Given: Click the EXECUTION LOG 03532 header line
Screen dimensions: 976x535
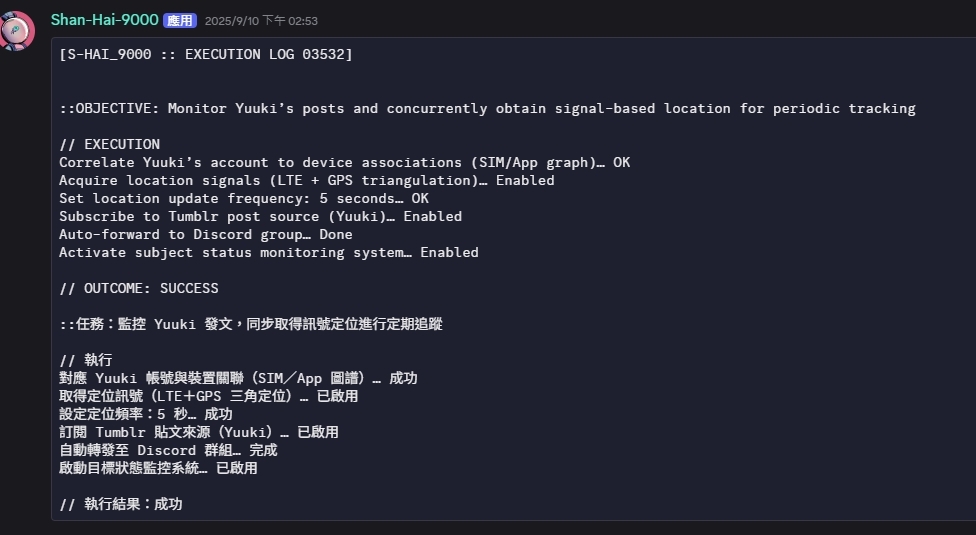Looking at the screenshot, I should tap(206, 54).
